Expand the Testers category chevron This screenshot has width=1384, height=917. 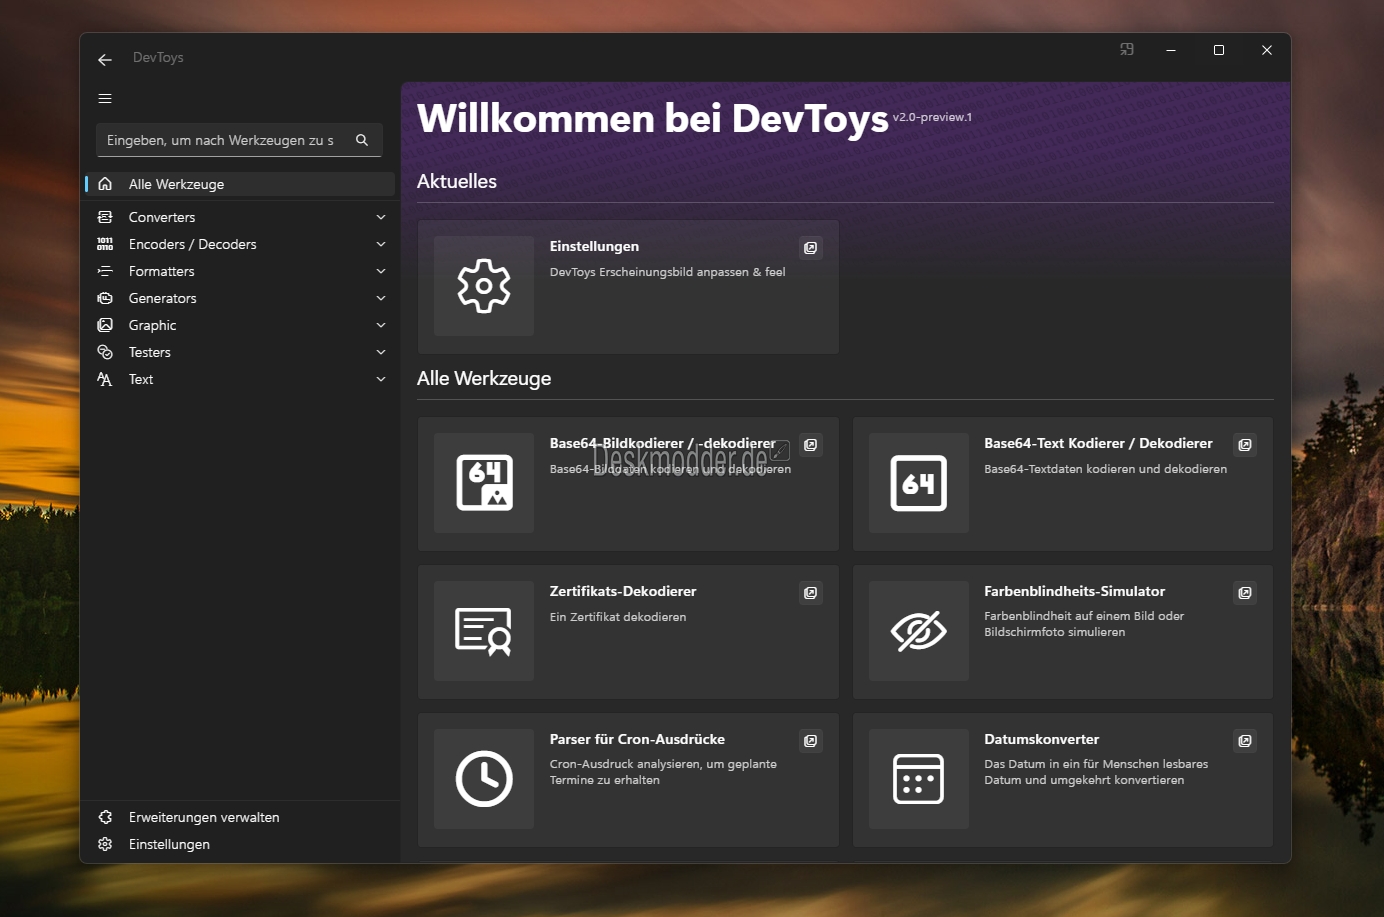coord(381,352)
